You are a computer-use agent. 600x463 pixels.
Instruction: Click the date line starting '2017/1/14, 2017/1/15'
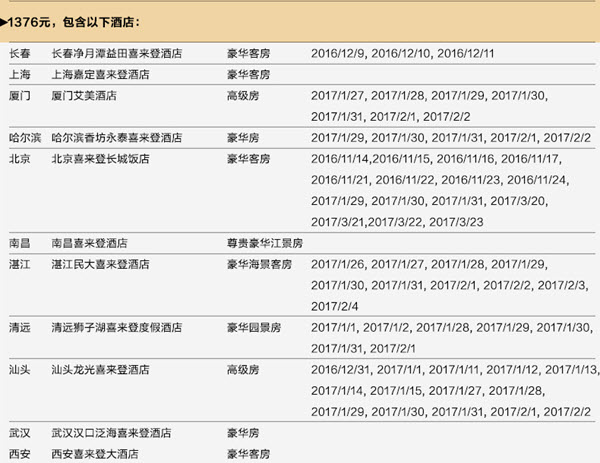pos(428,390)
